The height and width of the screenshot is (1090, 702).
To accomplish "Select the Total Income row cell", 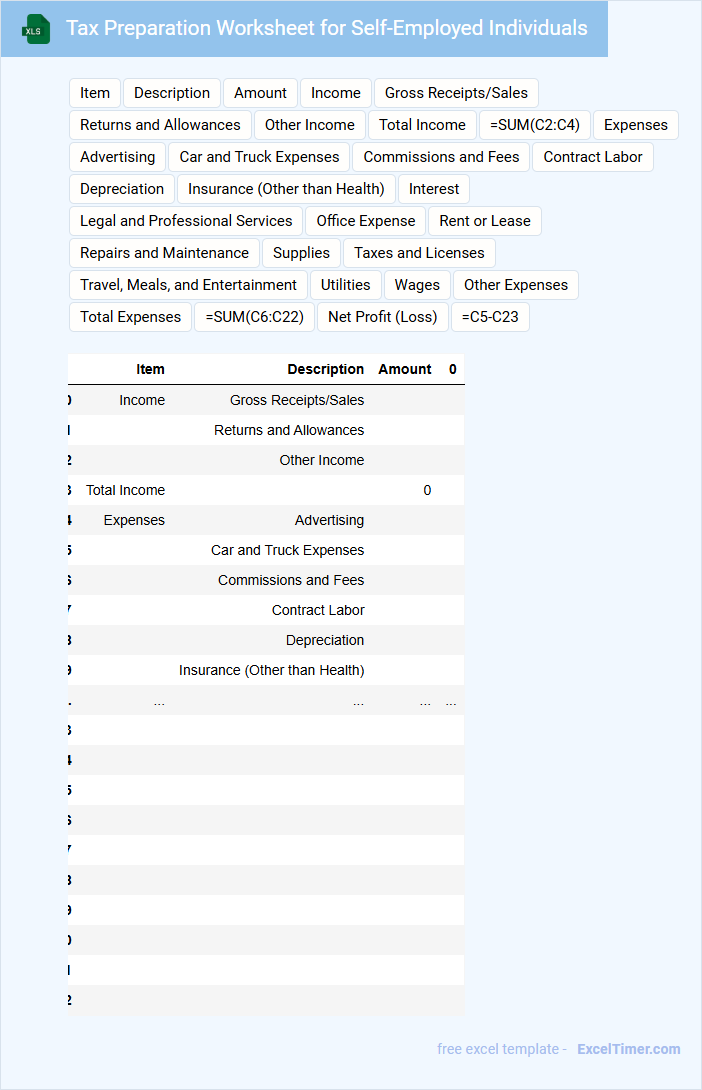I will (126, 490).
